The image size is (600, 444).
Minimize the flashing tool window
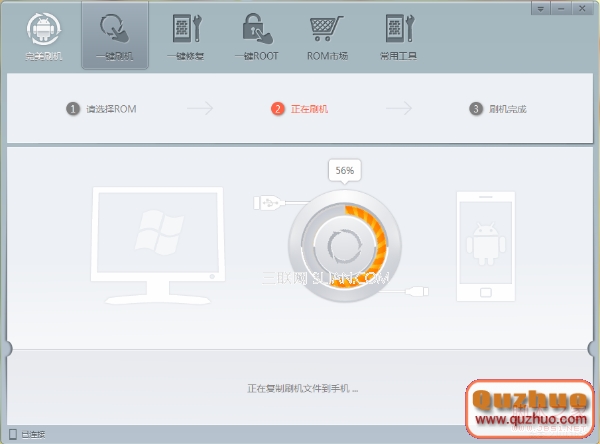pos(561,9)
